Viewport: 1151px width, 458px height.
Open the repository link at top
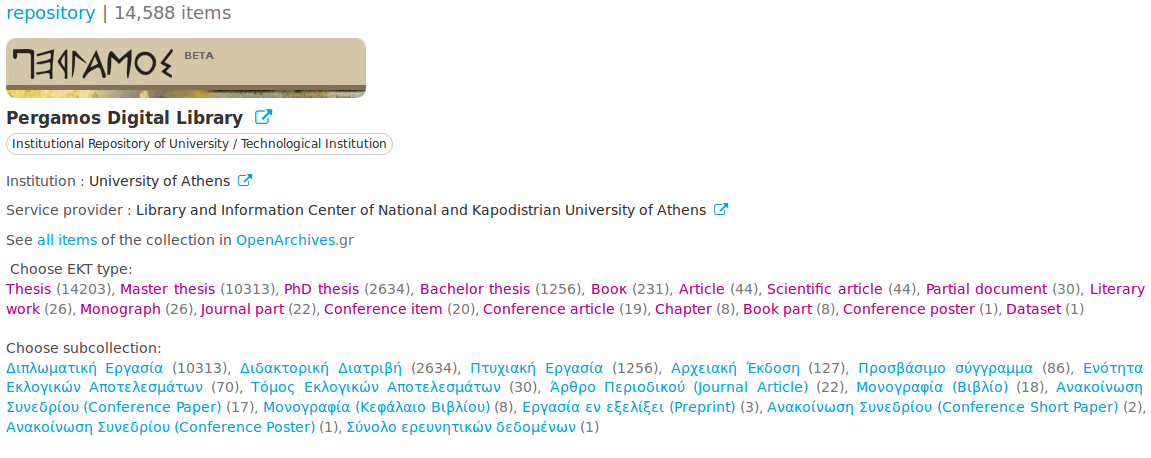51,13
